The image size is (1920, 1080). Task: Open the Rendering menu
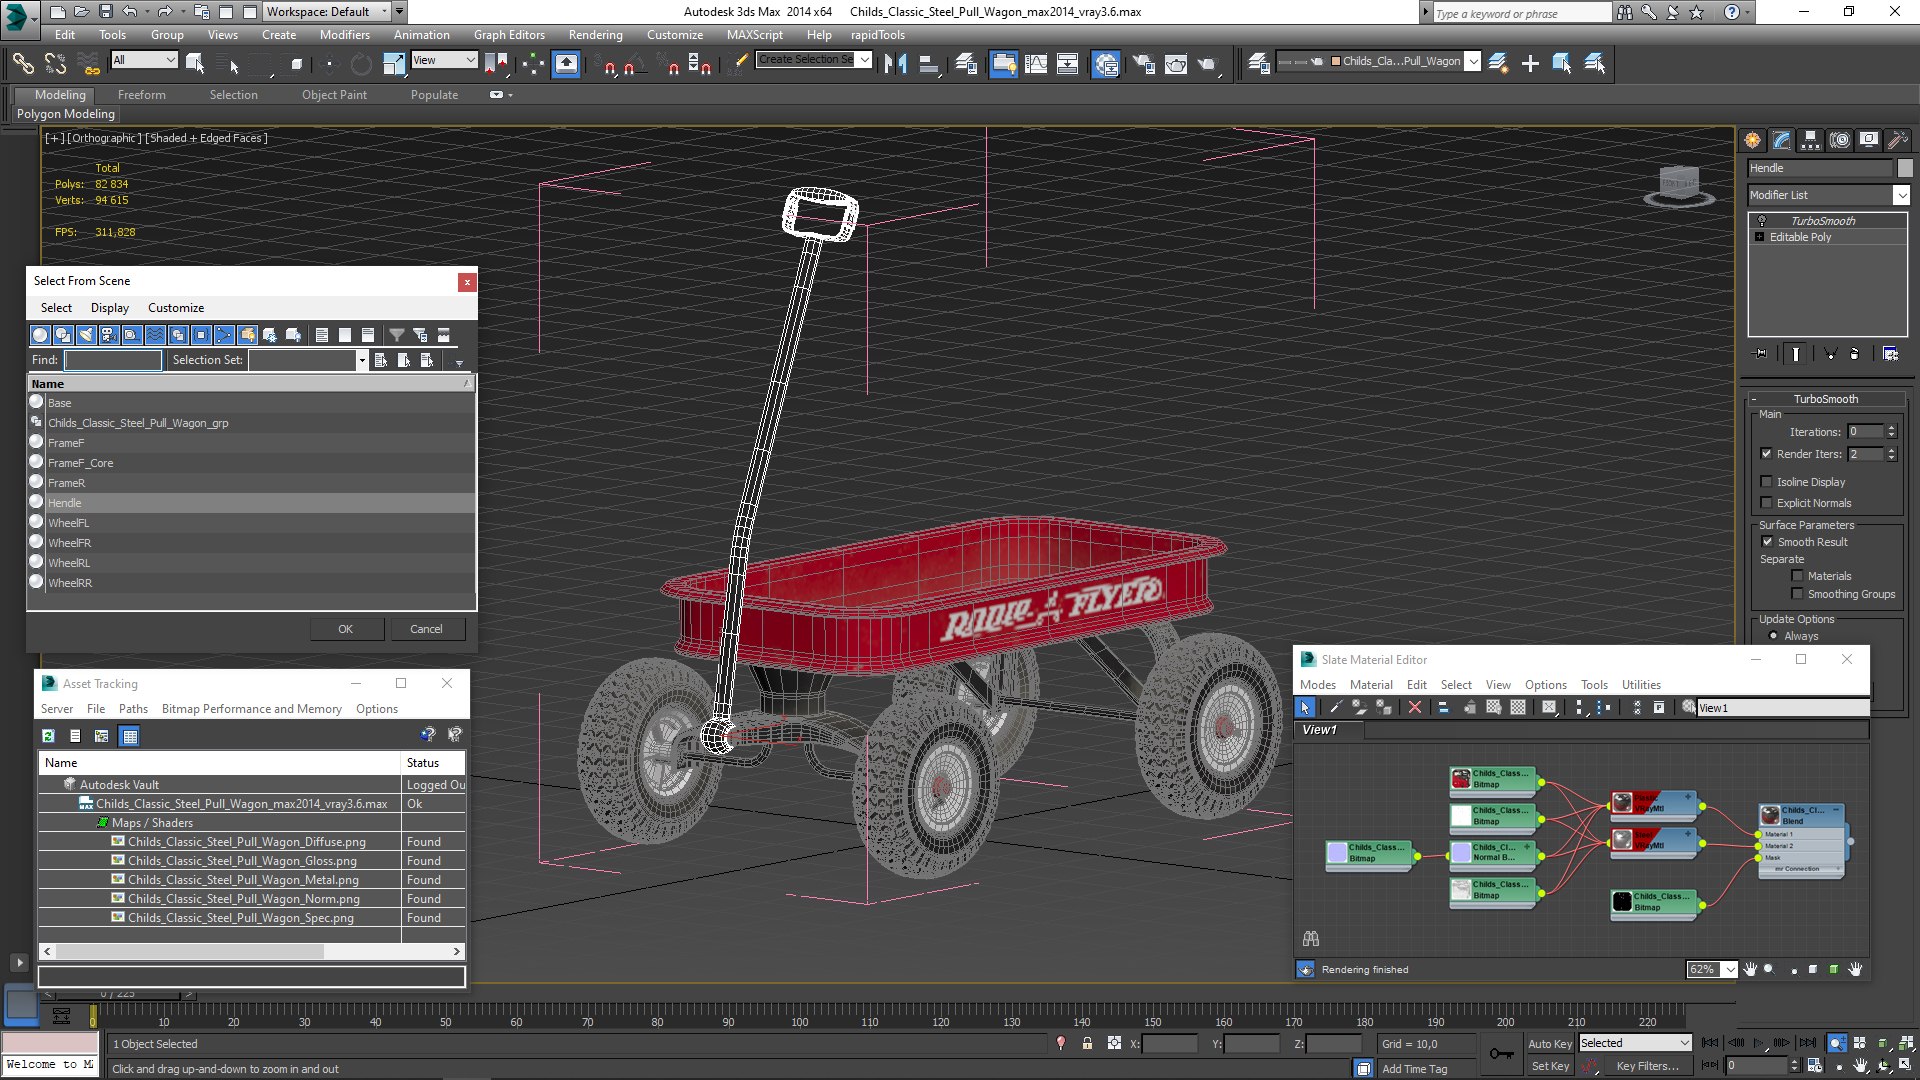coord(595,35)
